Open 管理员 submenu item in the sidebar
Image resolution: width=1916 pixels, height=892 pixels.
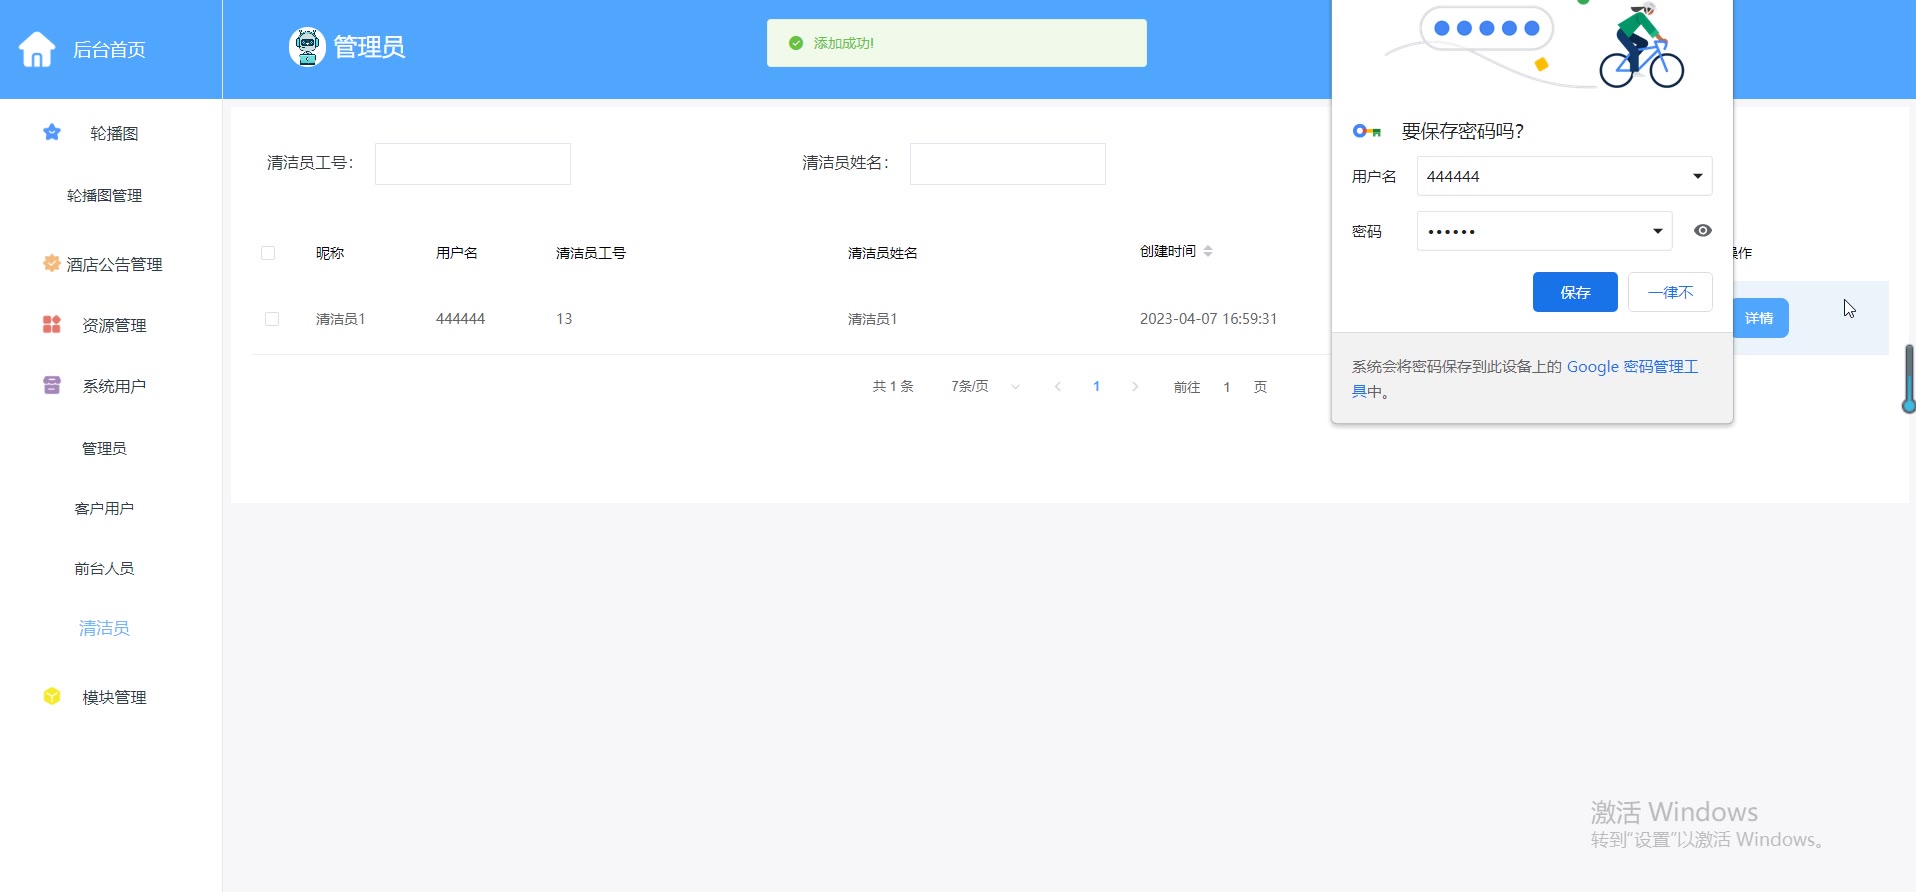[x=104, y=448]
